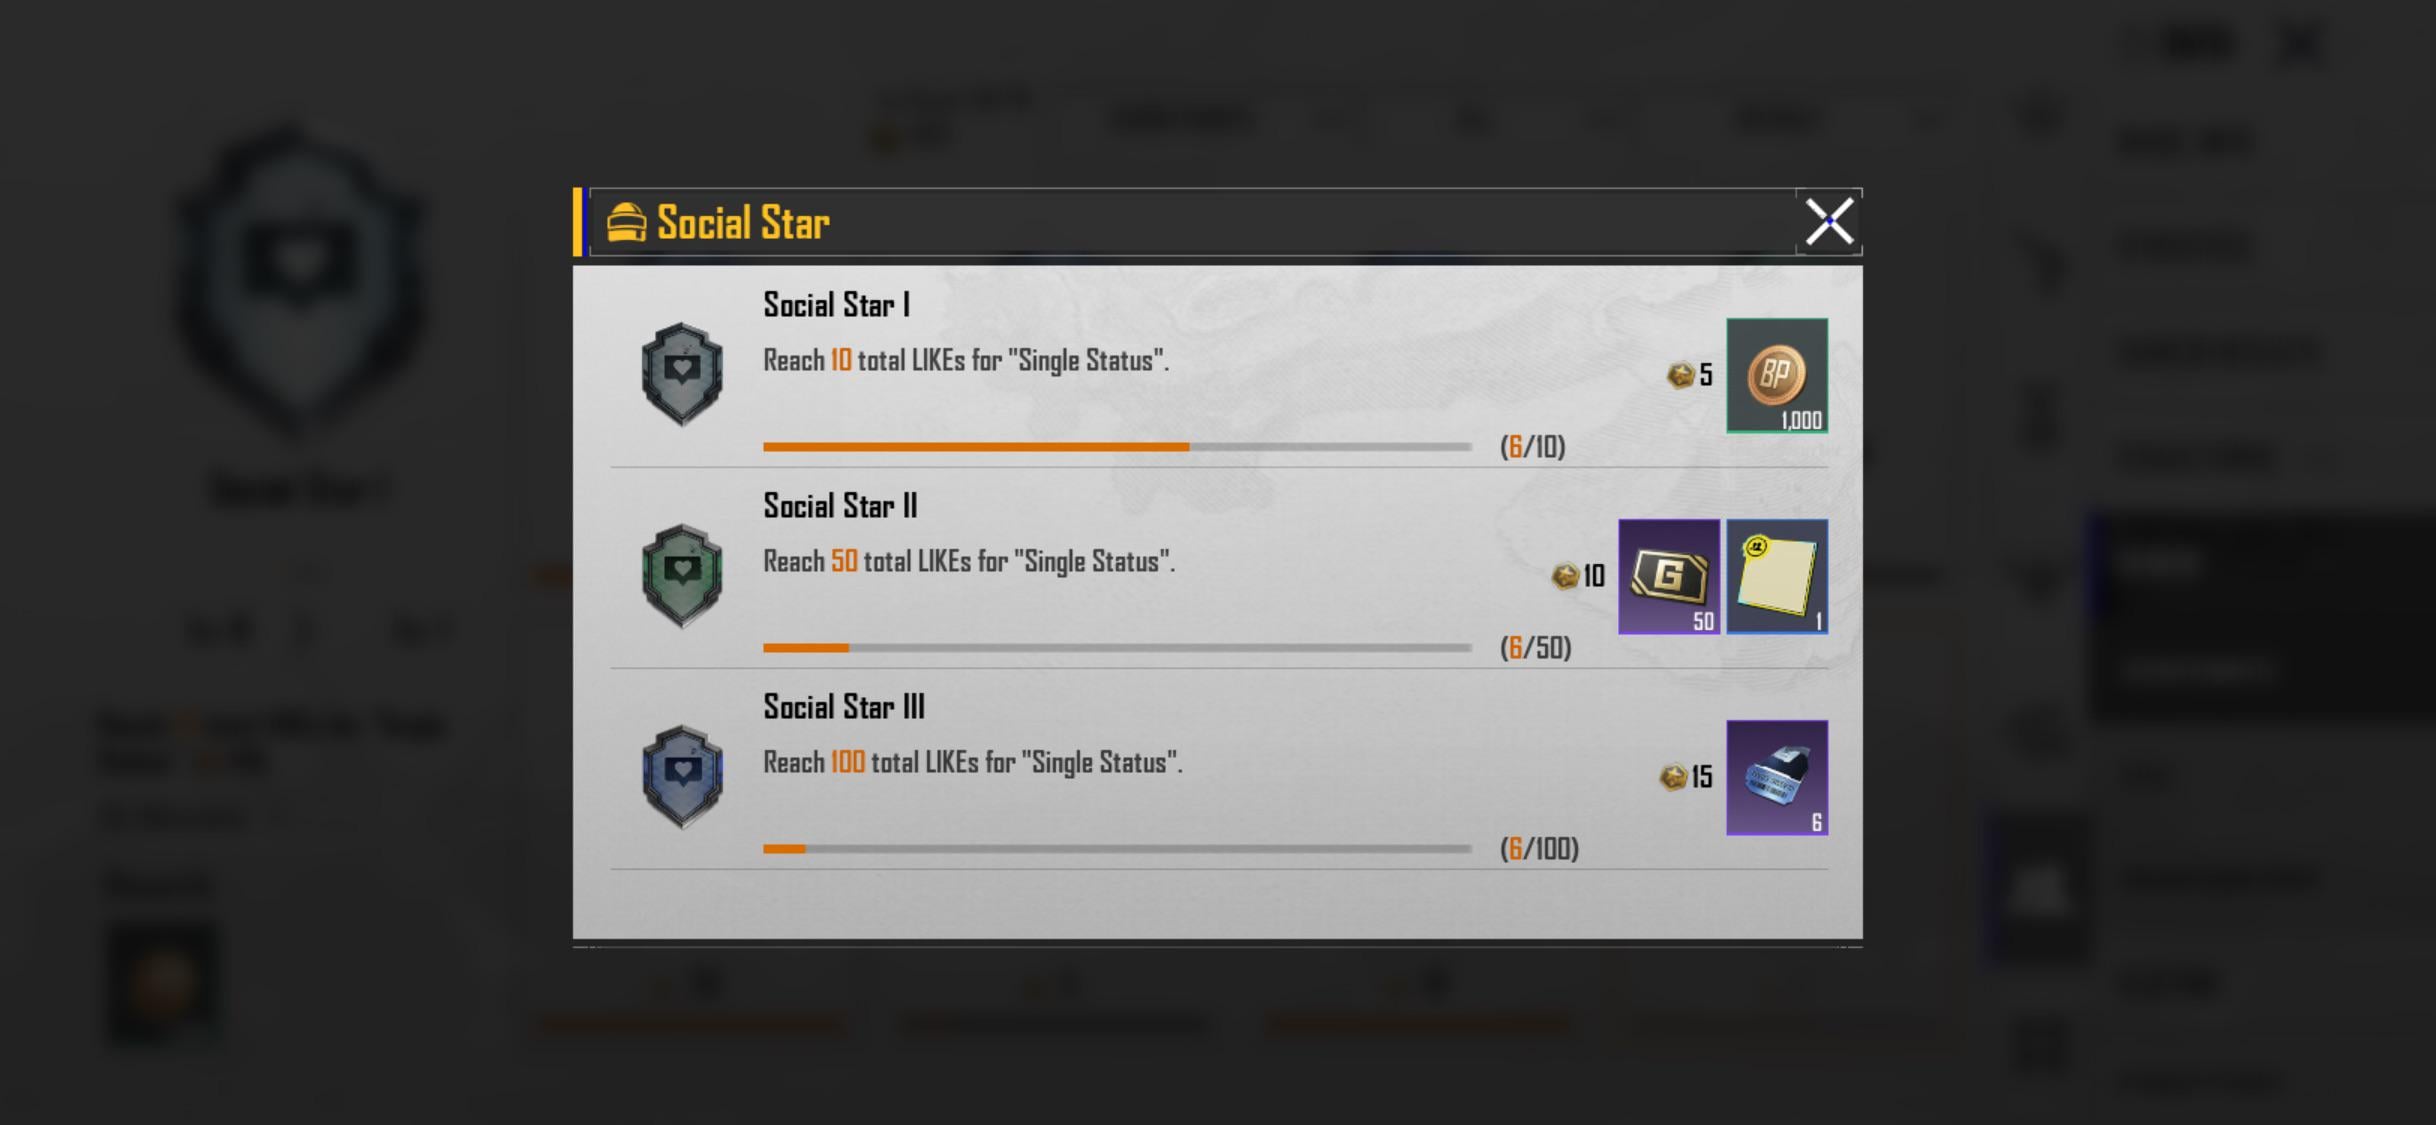Click the "Reach 50 total LIKEs" description

[x=968, y=561]
